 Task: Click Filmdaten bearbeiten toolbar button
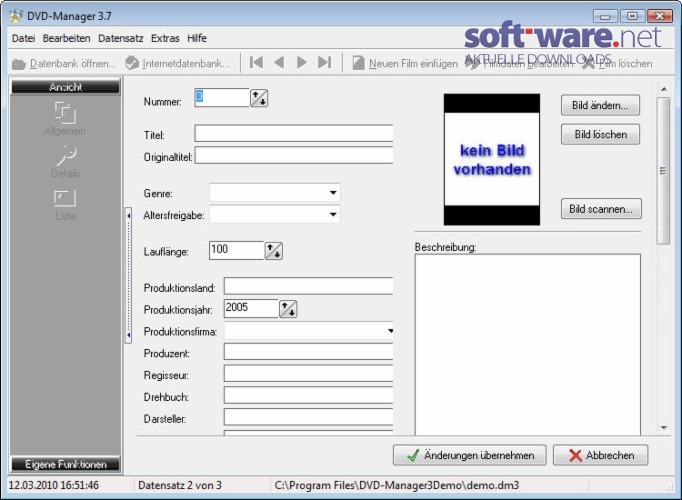(x=519, y=63)
